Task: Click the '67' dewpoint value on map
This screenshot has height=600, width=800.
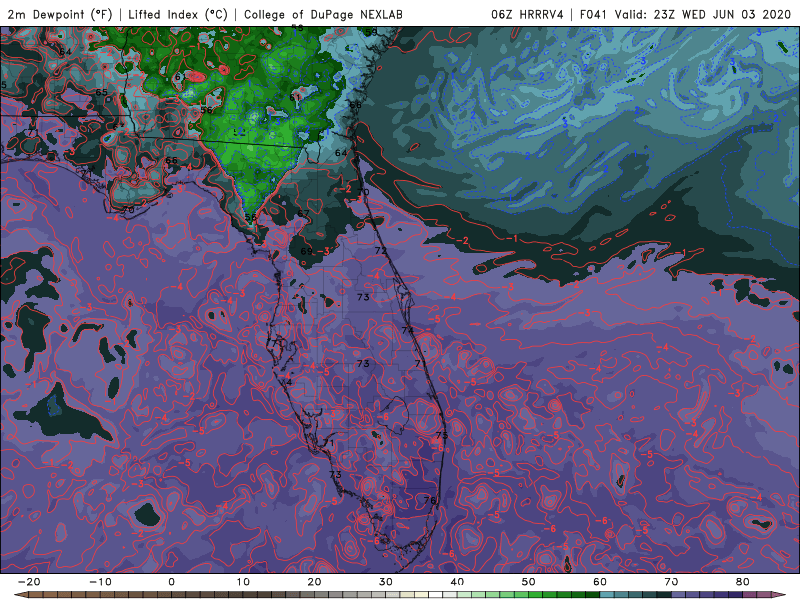Action: (x=304, y=213)
